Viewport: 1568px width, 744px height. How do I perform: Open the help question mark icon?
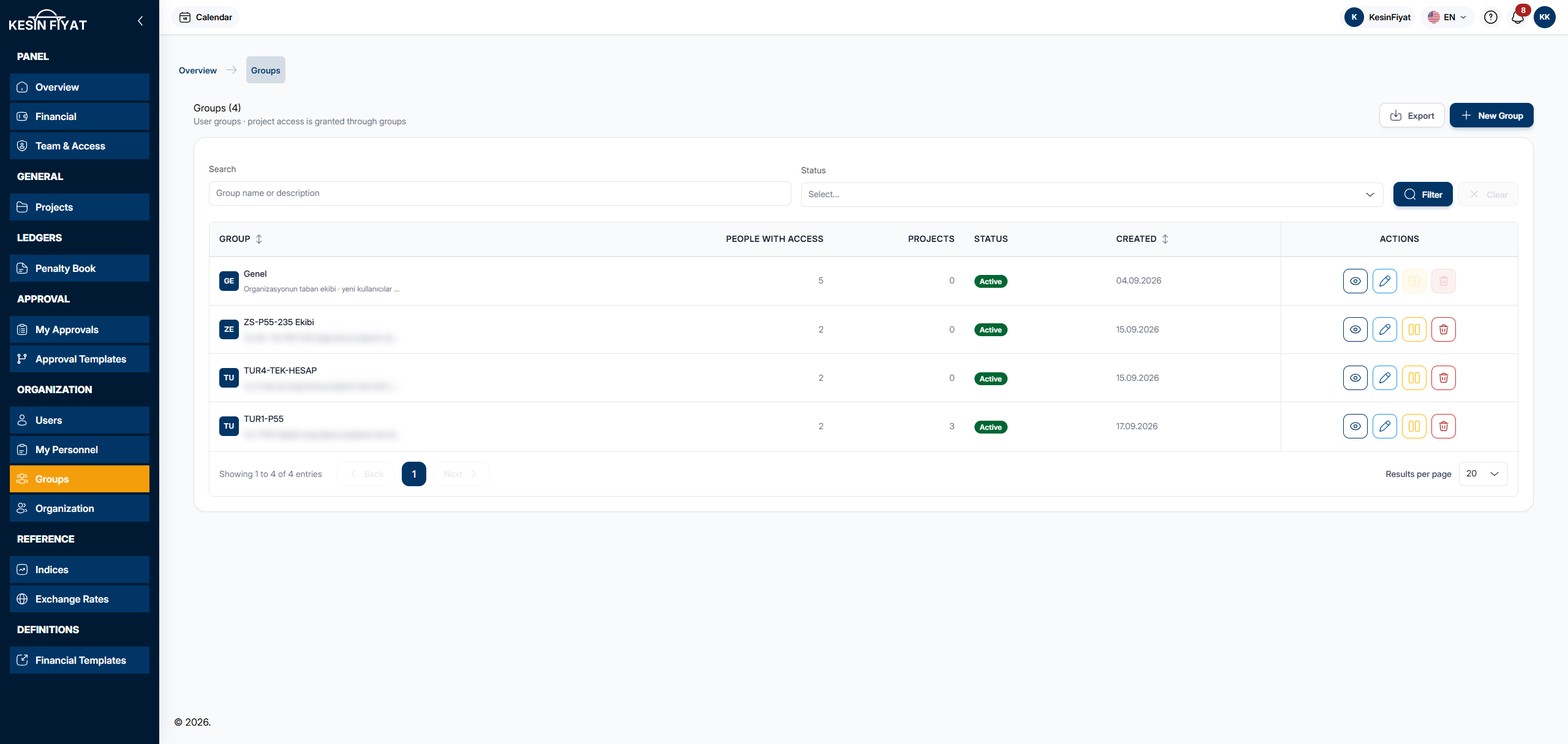pos(1491,17)
